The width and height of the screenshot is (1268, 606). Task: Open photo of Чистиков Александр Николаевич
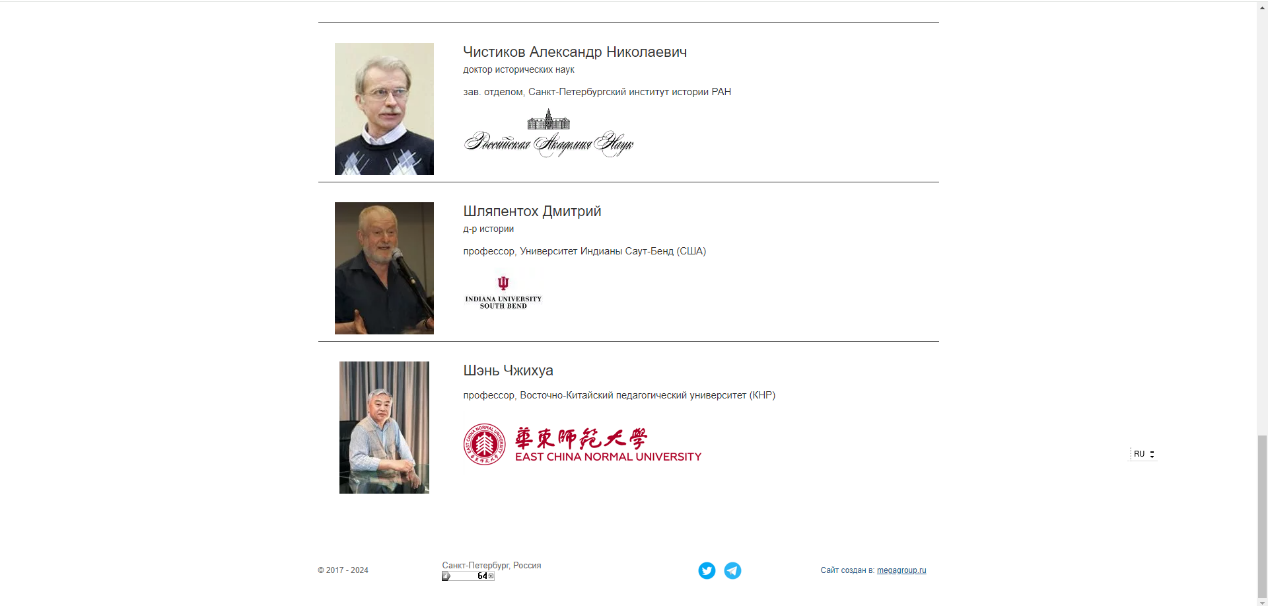click(x=384, y=109)
